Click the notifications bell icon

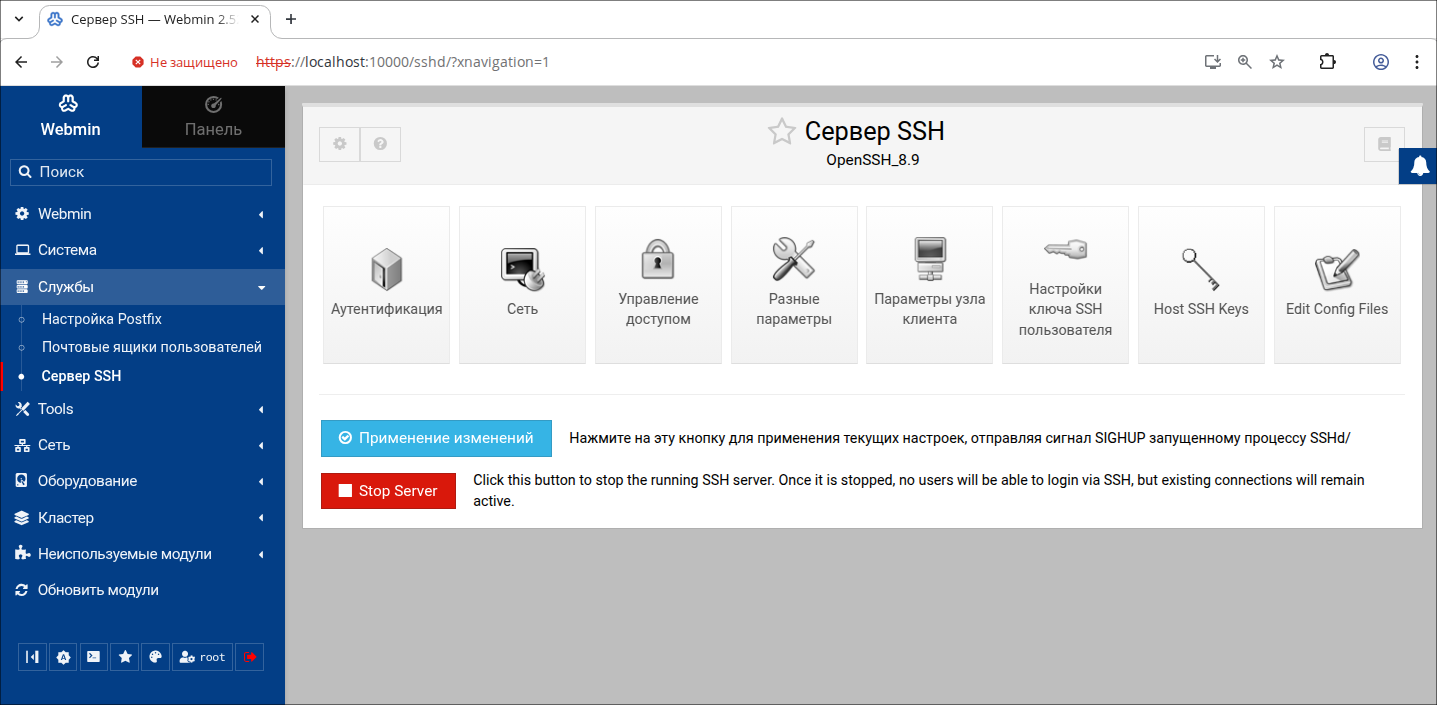[x=1419, y=167]
